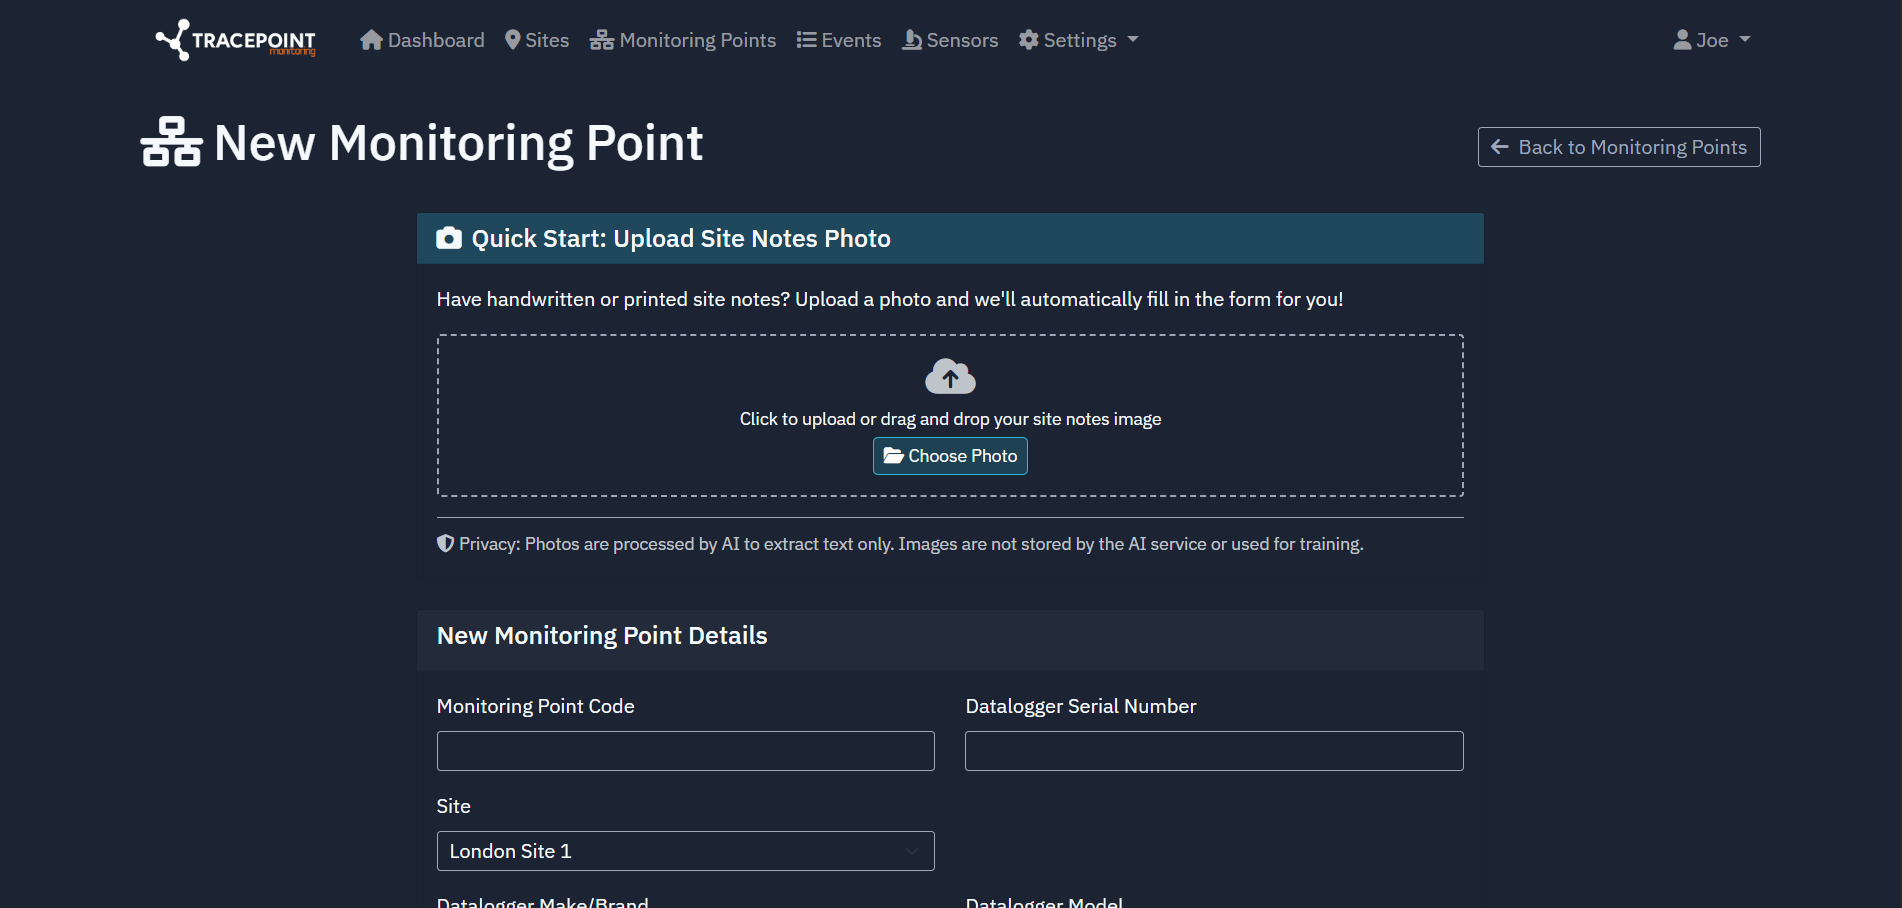
Task: Click the Events list icon
Action: pyautogui.click(x=806, y=39)
